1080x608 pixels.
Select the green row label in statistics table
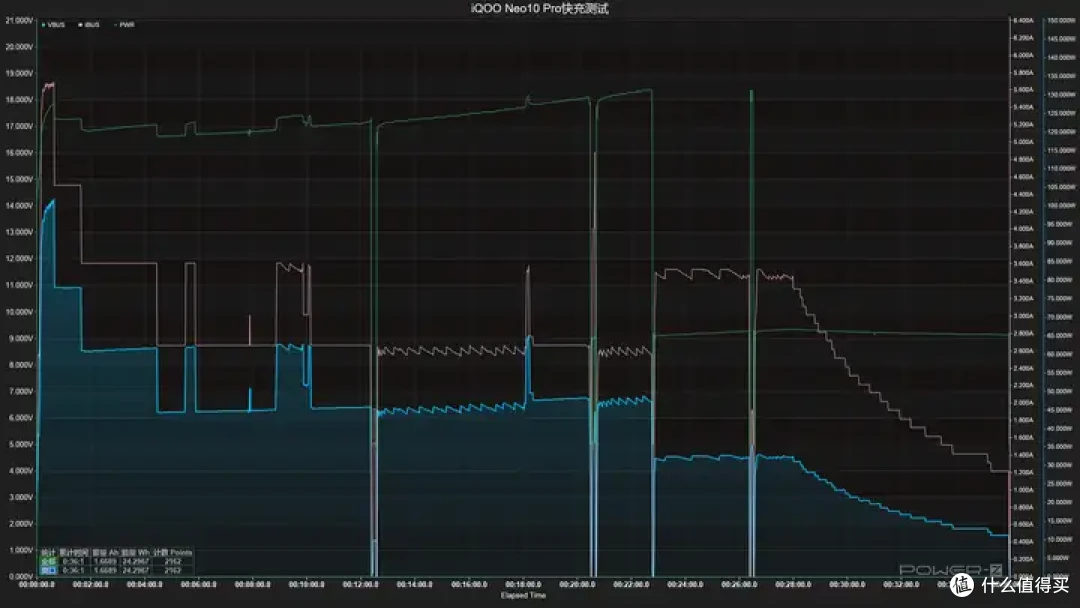click(x=48, y=562)
